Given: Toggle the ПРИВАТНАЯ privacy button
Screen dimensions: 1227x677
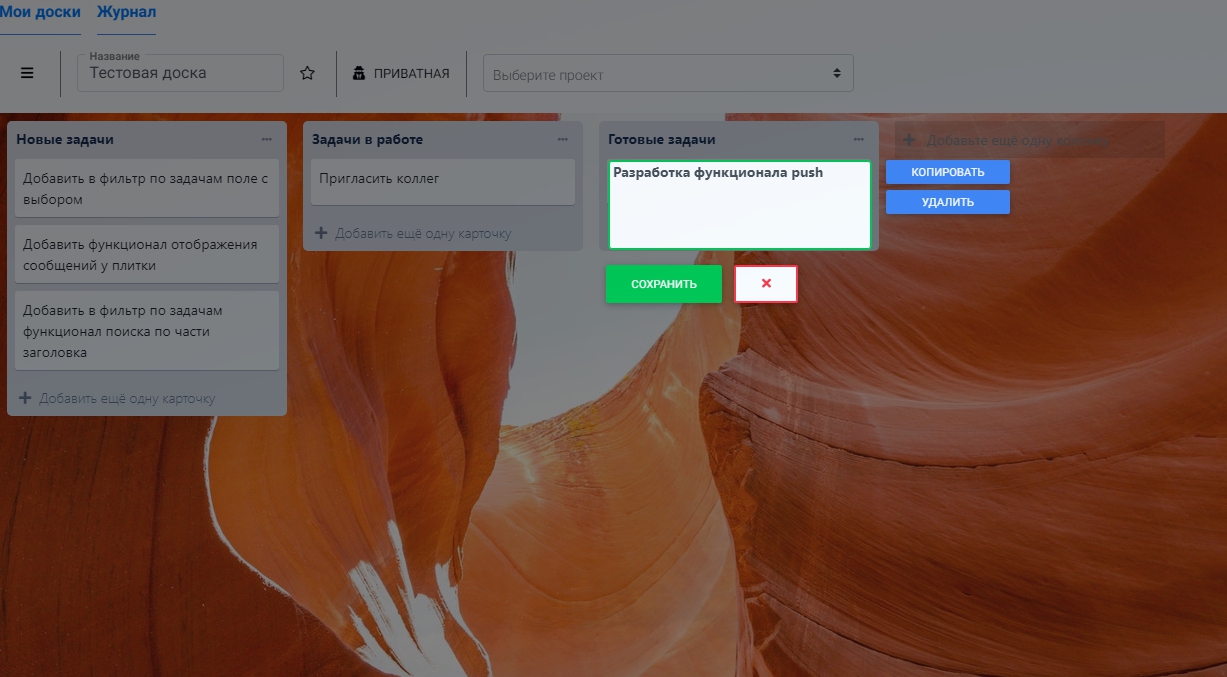Looking at the screenshot, I should coord(402,73).
